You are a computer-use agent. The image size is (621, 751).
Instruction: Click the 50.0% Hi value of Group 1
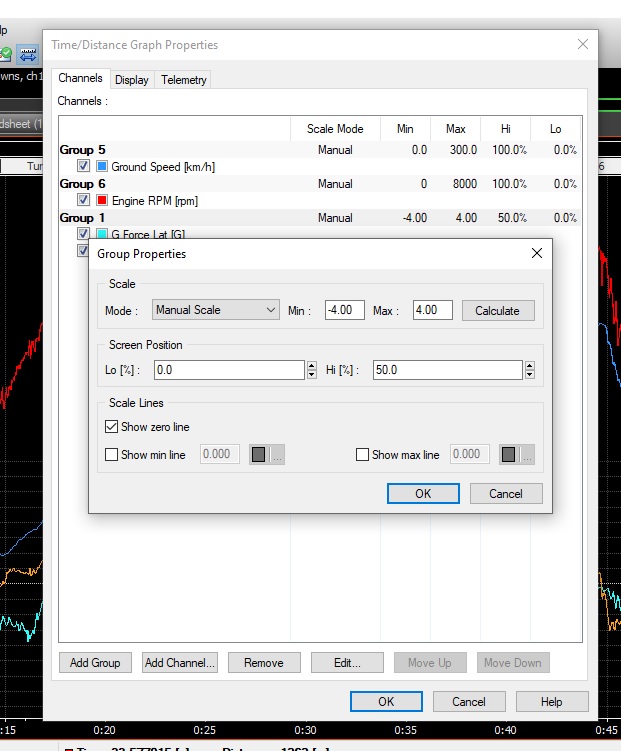point(512,218)
